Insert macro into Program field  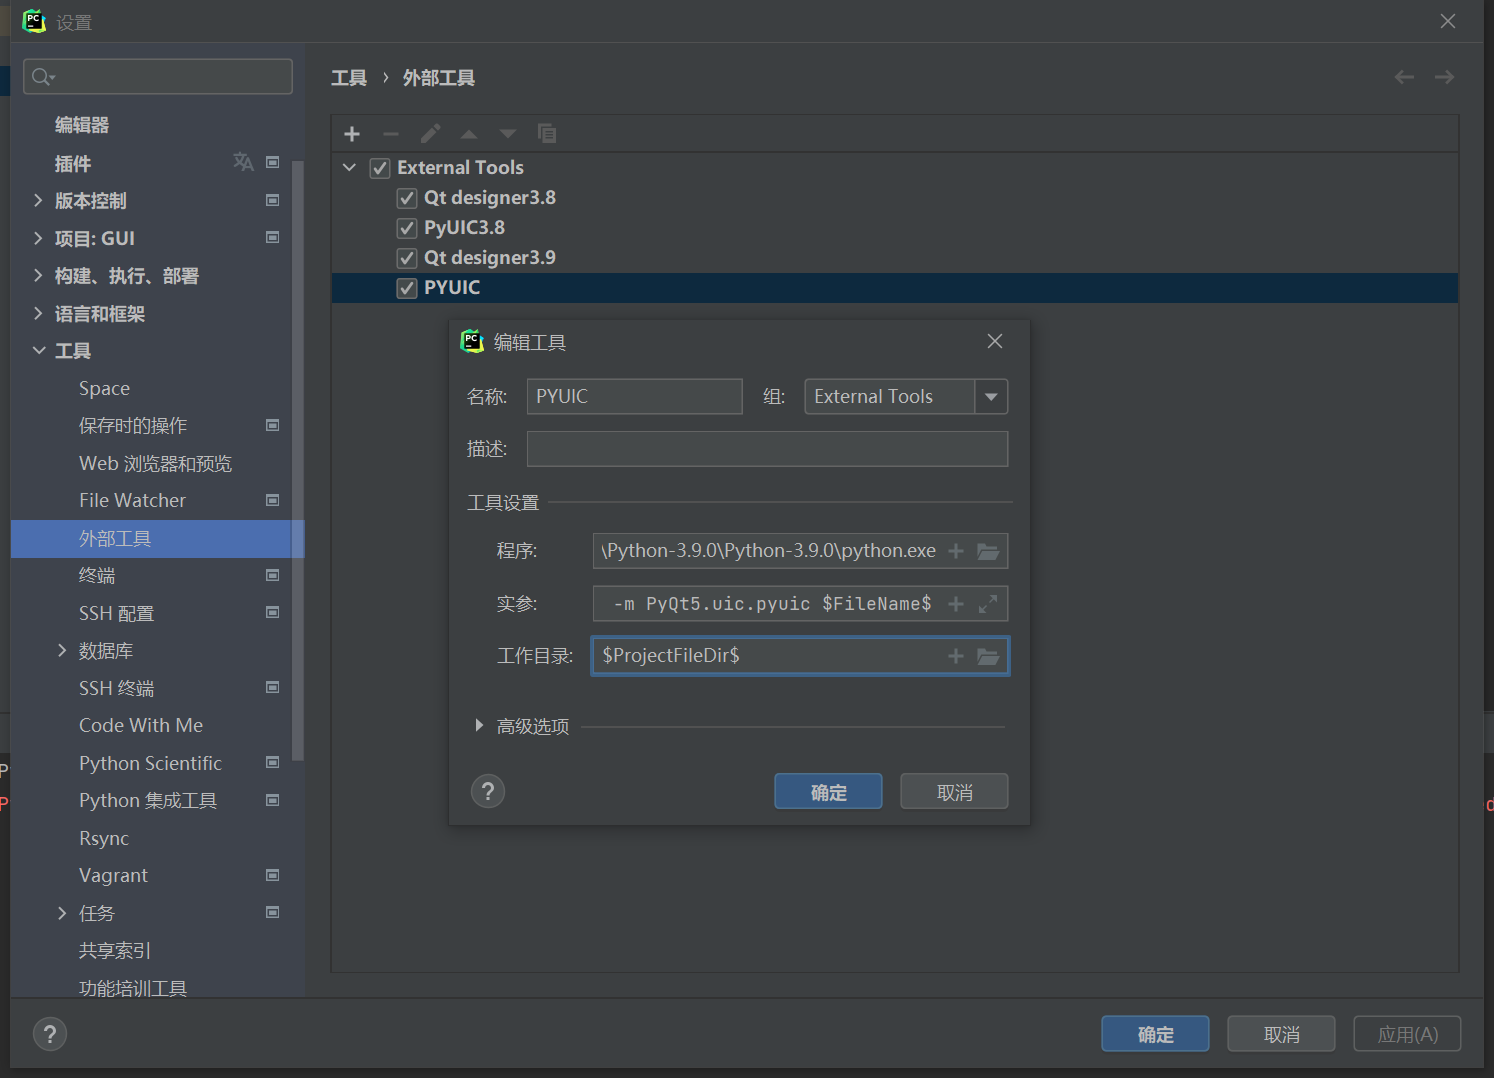956,551
